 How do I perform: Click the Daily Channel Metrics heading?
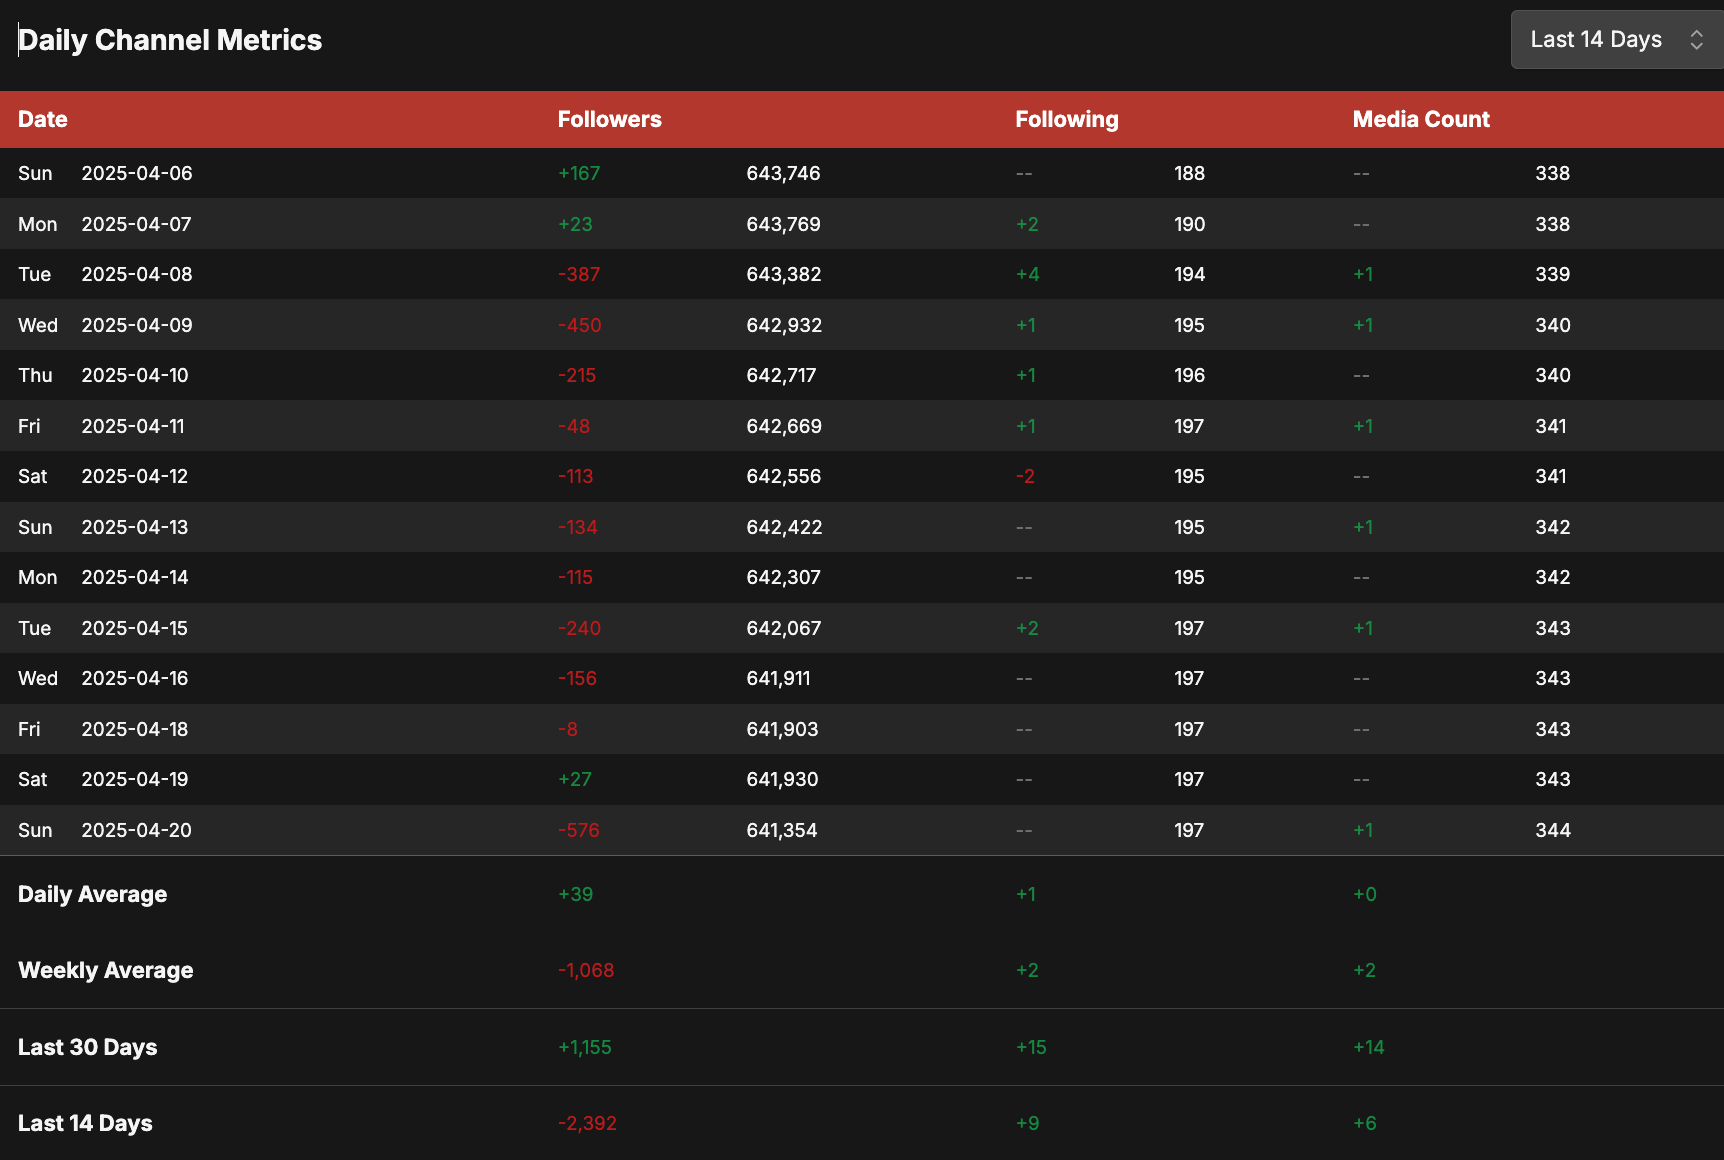click(x=170, y=40)
